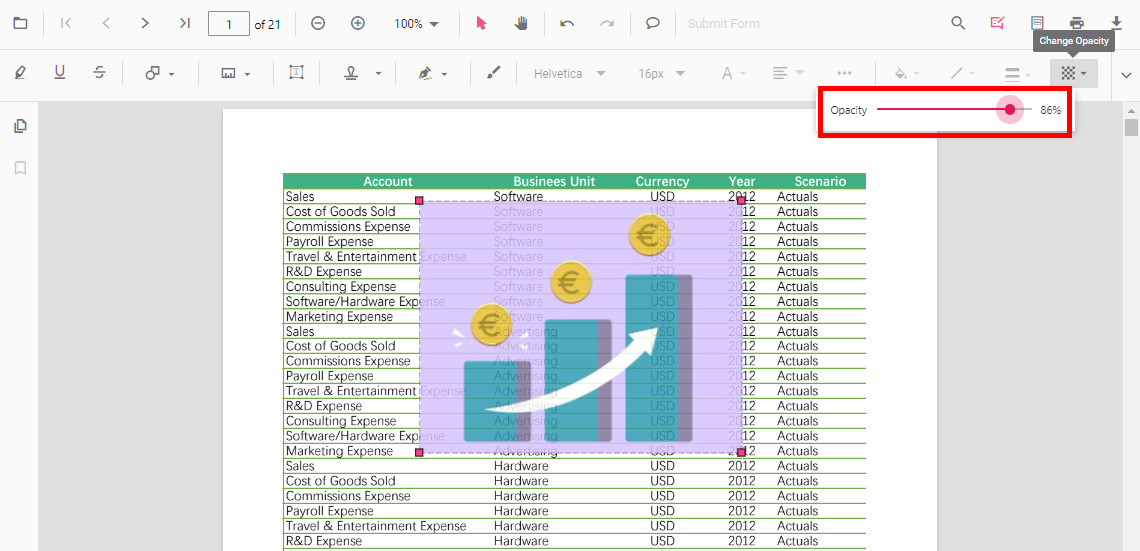Click the undo arrow

pos(567,23)
